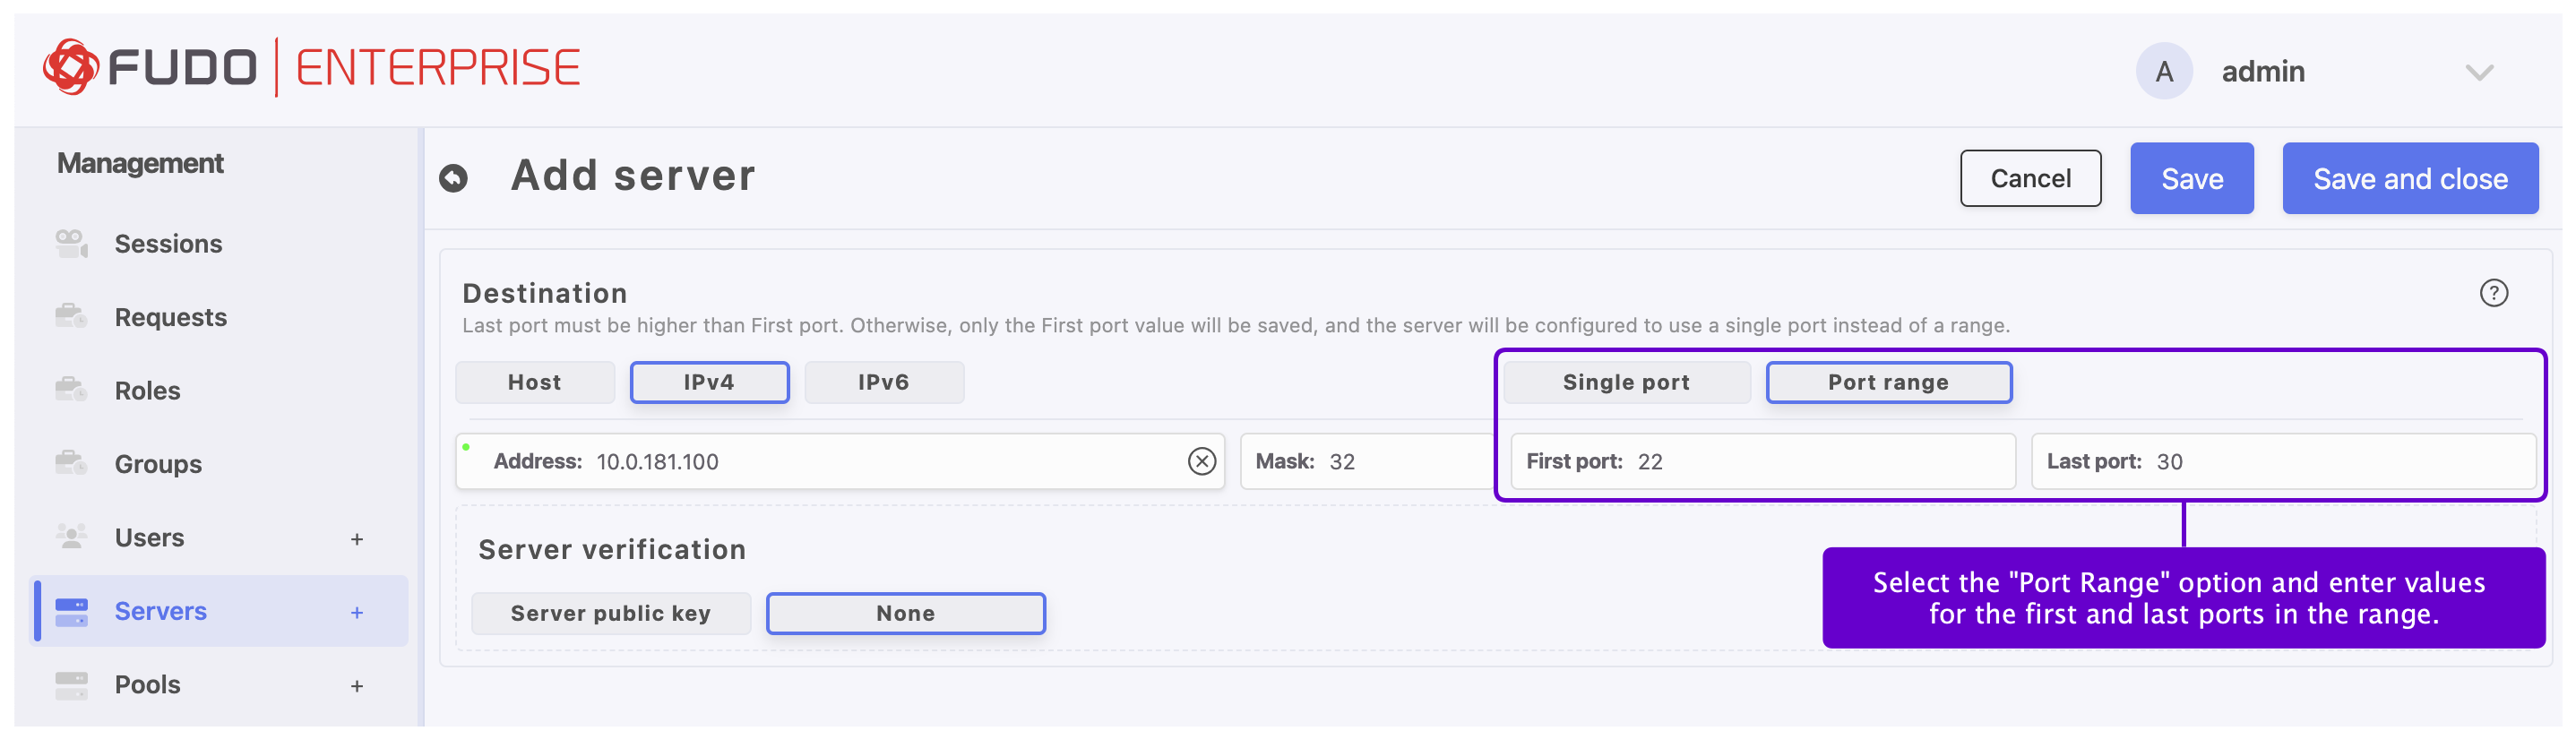2576x748 pixels.
Task: Select the Host destination type
Action: point(534,383)
